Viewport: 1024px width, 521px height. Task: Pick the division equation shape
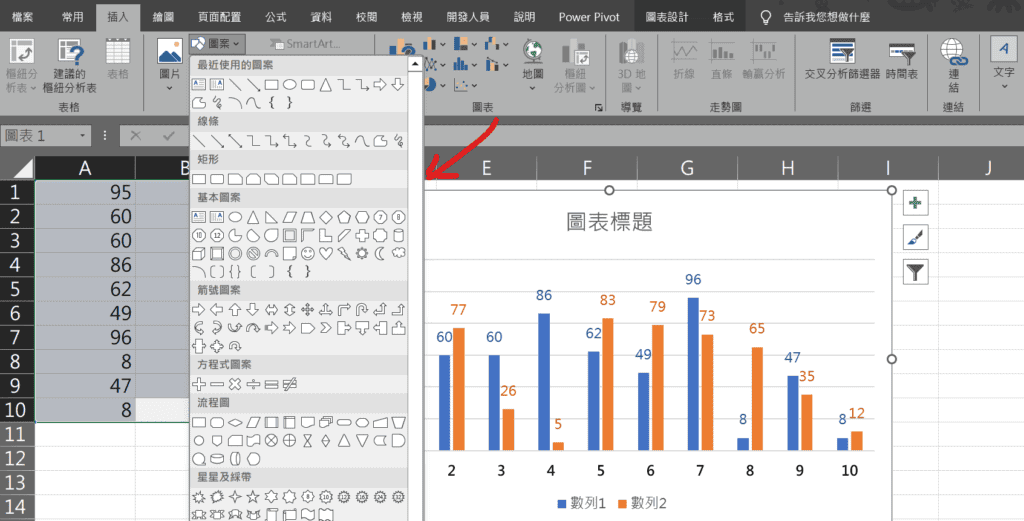pyautogui.click(x=253, y=385)
